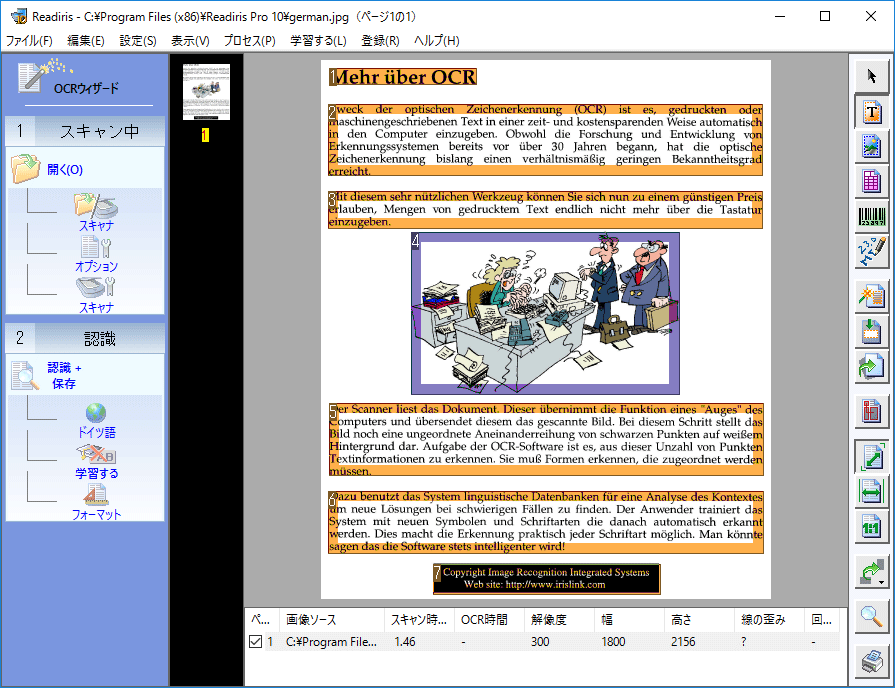Open the 編集(E) menu
895x688 pixels.
point(86,41)
